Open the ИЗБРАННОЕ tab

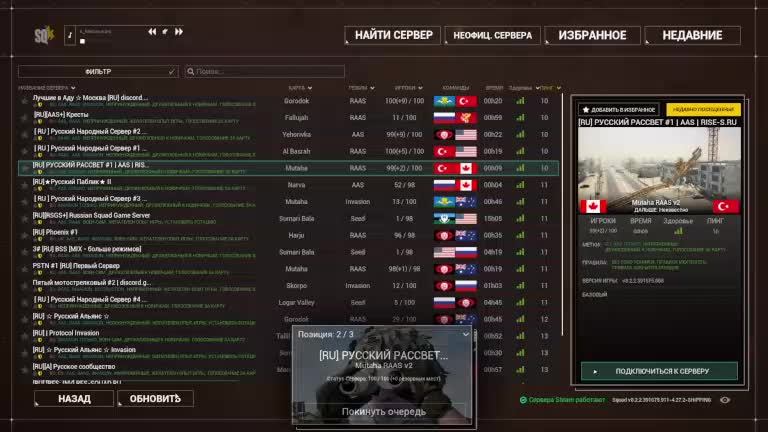pos(593,35)
